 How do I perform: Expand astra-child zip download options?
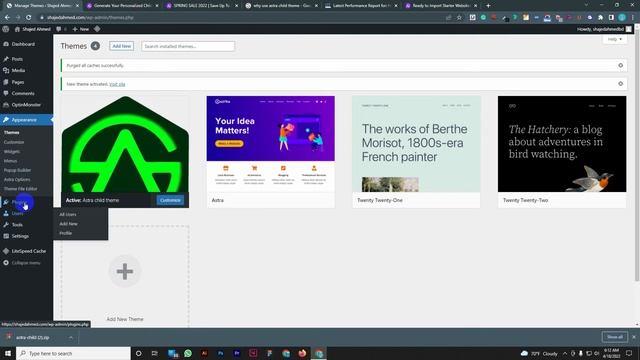(71, 338)
